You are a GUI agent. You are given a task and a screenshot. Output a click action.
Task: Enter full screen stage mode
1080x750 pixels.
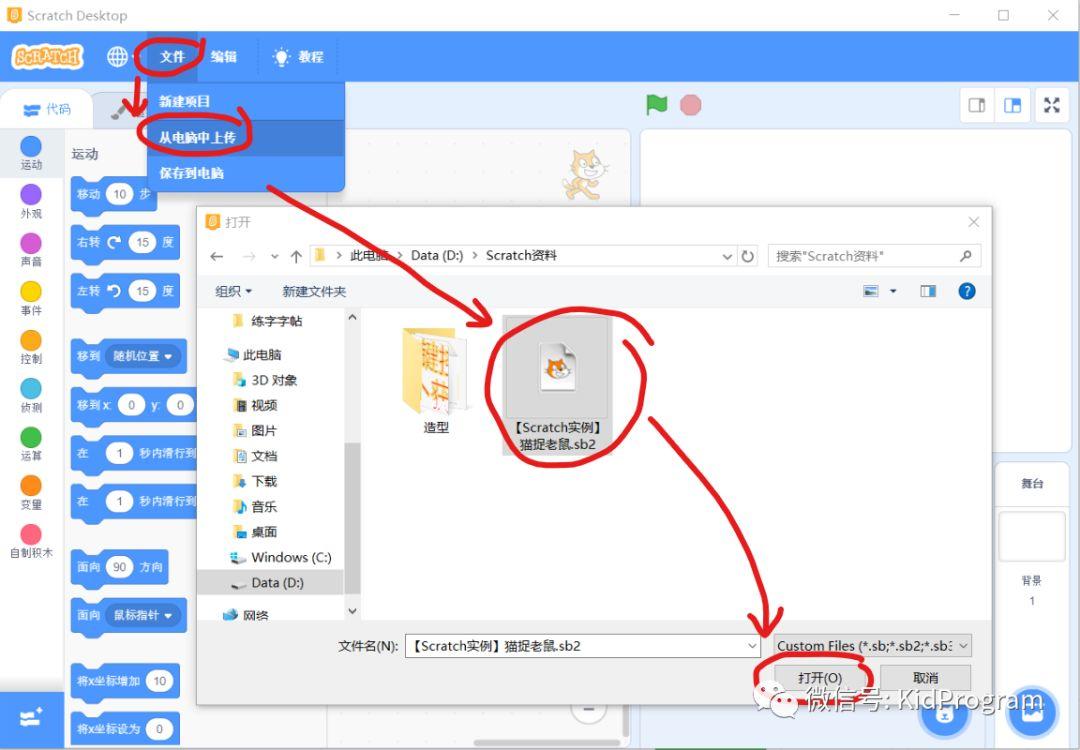(x=1052, y=105)
